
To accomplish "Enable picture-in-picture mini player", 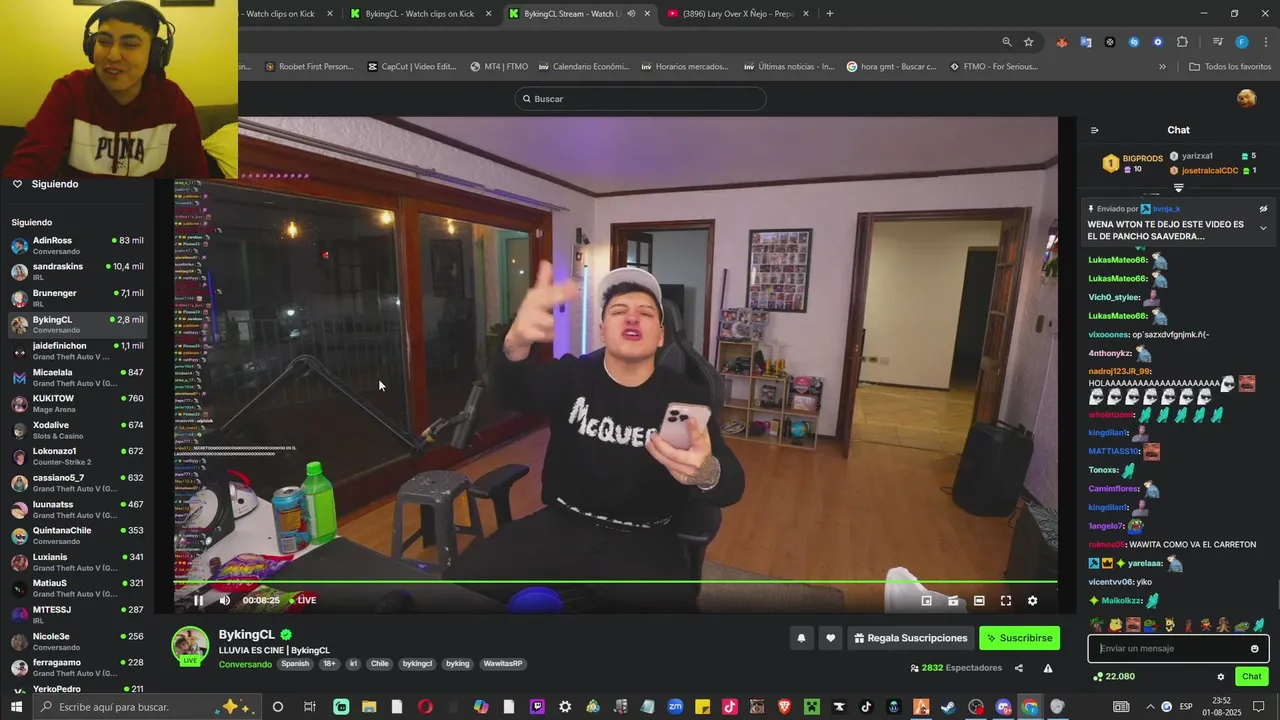I will click(x=926, y=601).
